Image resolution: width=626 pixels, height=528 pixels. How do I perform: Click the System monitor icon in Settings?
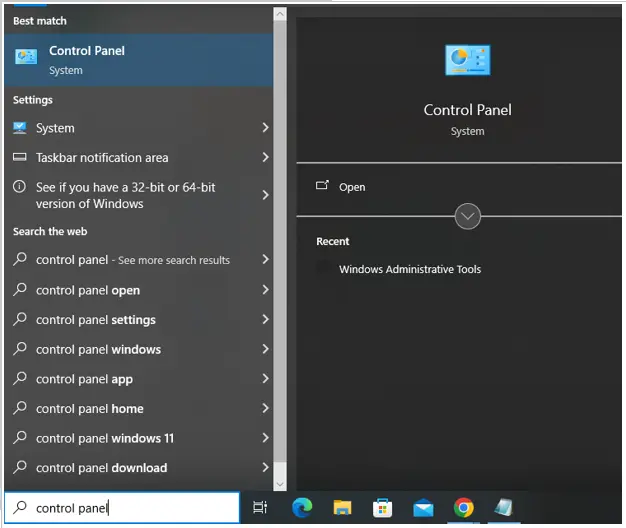20,128
